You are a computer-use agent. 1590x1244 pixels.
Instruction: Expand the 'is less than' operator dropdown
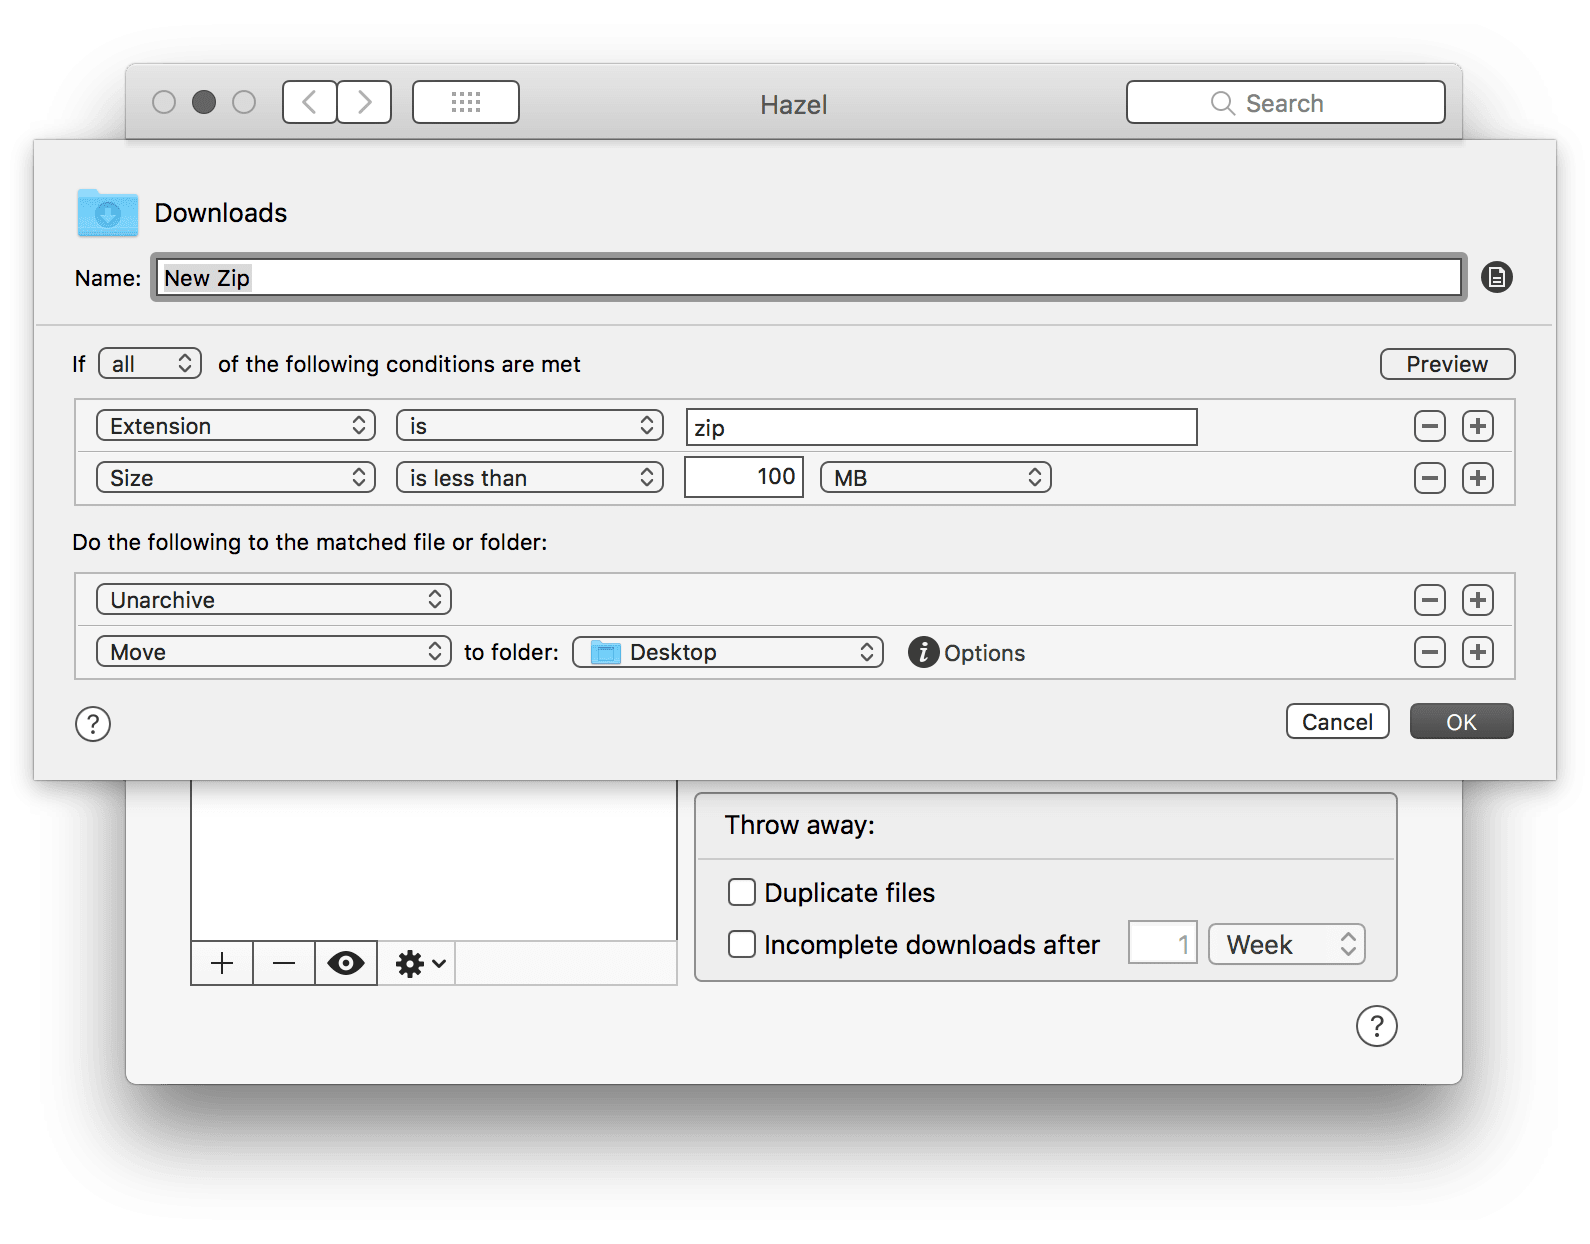530,478
